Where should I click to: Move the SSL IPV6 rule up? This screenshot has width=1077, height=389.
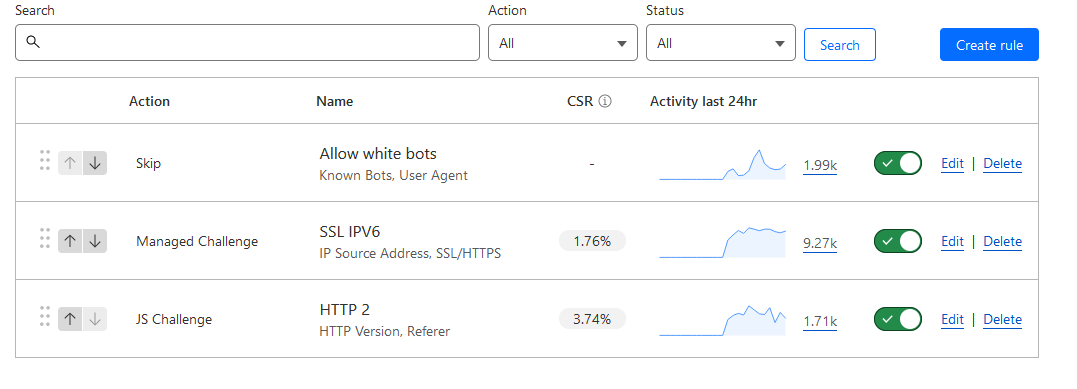[x=70, y=241]
